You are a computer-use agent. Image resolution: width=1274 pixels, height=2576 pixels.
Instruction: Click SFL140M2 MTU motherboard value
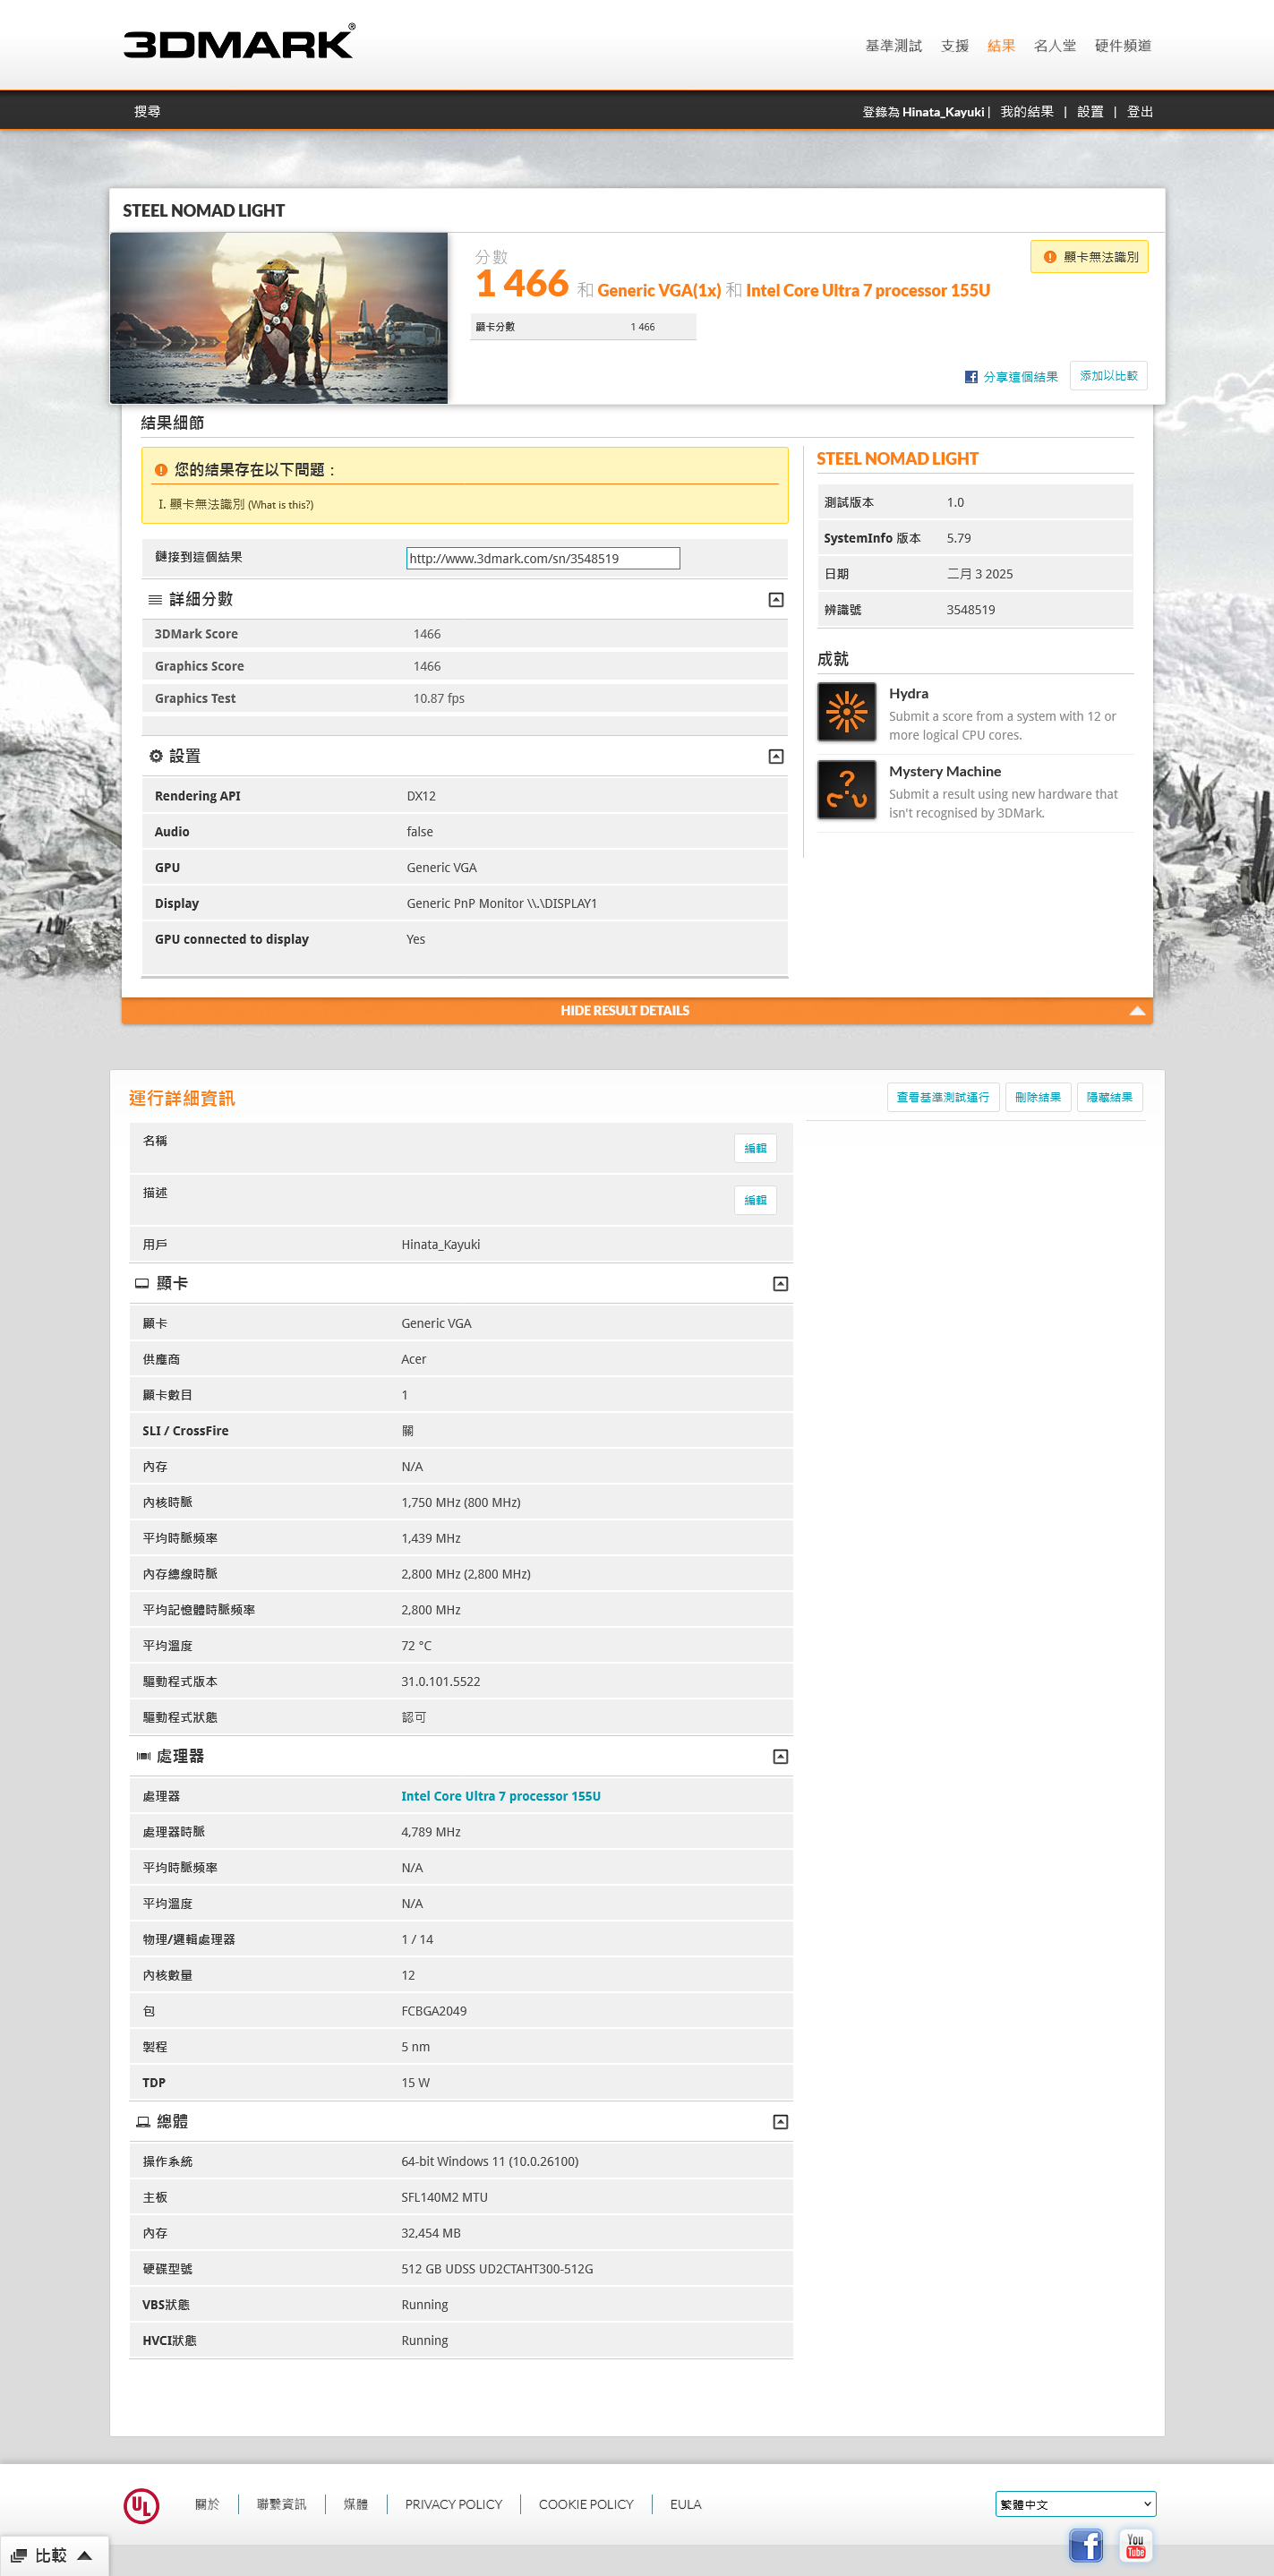pyautogui.click(x=444, y=2197)
